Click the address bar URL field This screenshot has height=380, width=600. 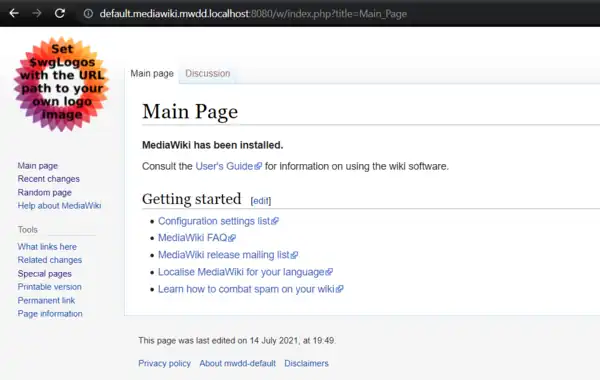click(x=253, y=14)
